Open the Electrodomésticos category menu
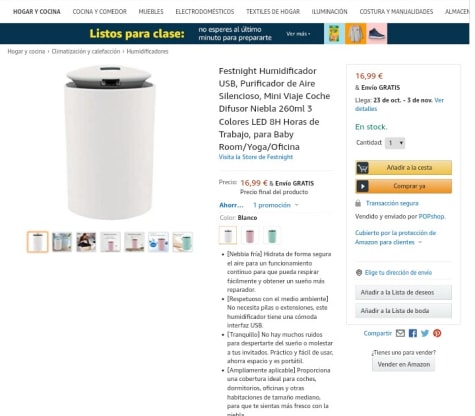475x416 pixels. click(x=205, y=12)
